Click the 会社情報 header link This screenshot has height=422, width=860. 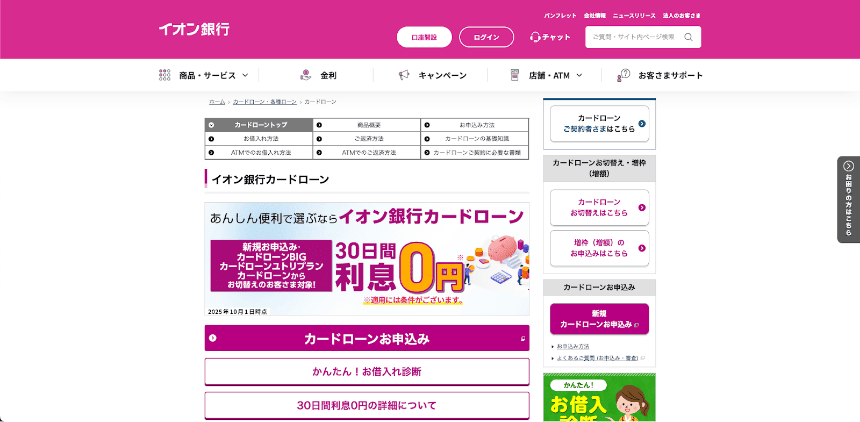595,16
